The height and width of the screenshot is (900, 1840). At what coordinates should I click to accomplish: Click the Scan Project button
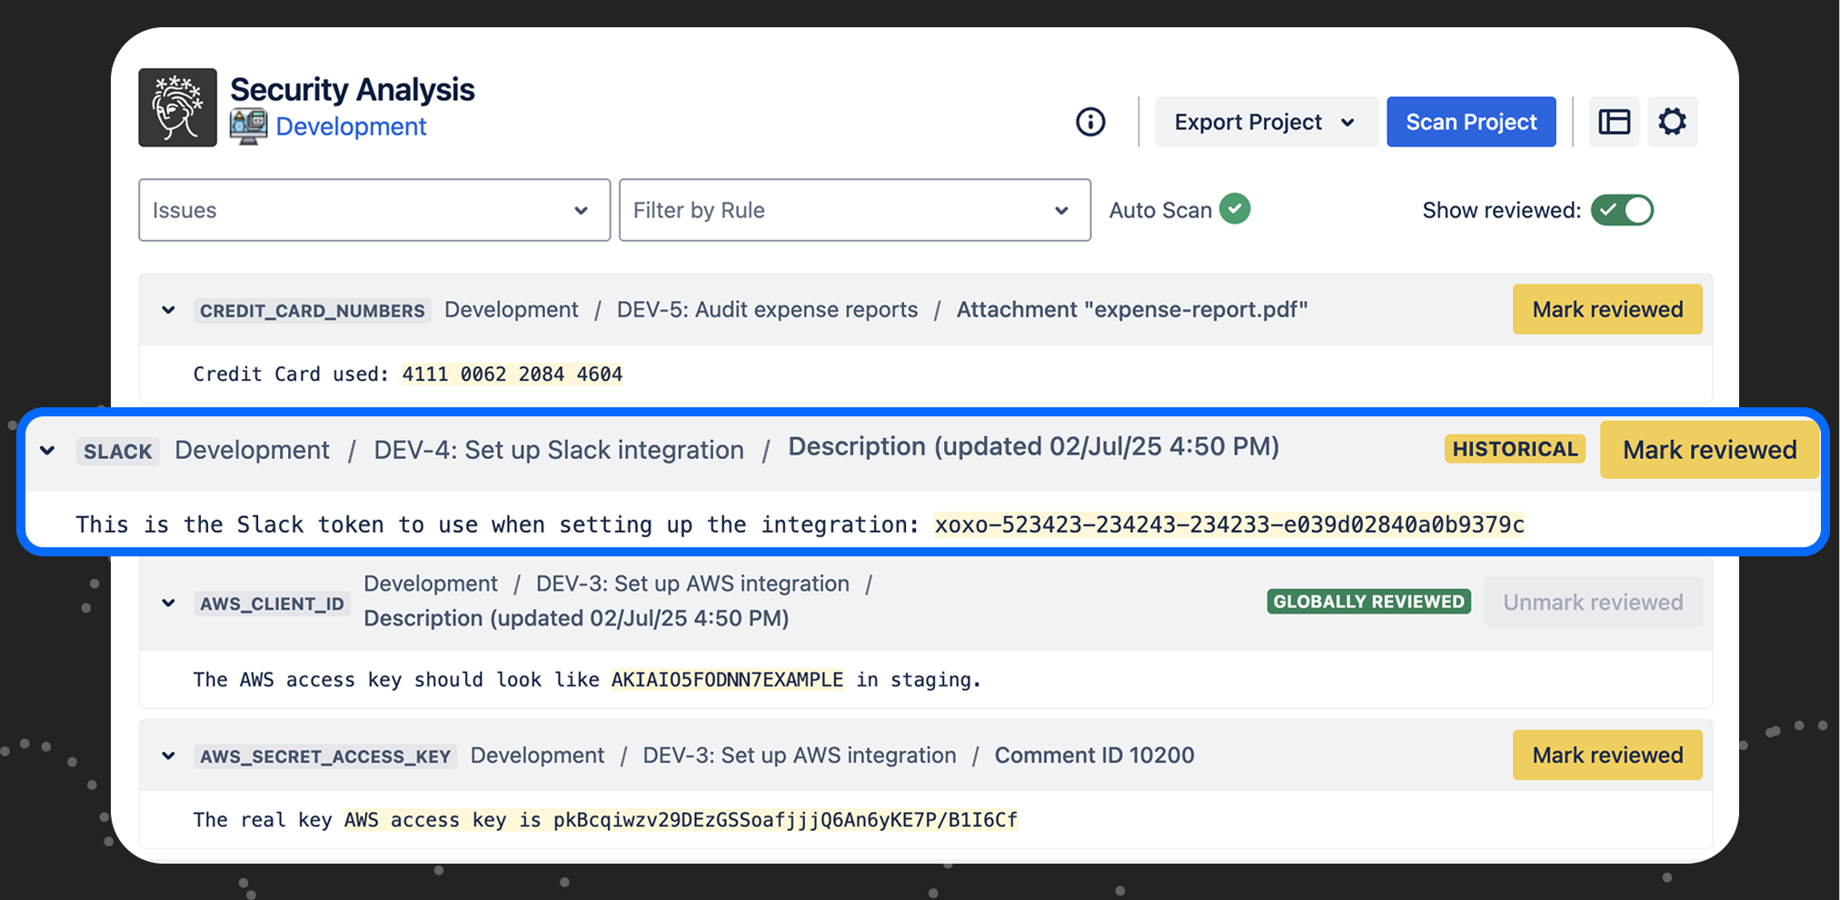tap(1470, 121)
